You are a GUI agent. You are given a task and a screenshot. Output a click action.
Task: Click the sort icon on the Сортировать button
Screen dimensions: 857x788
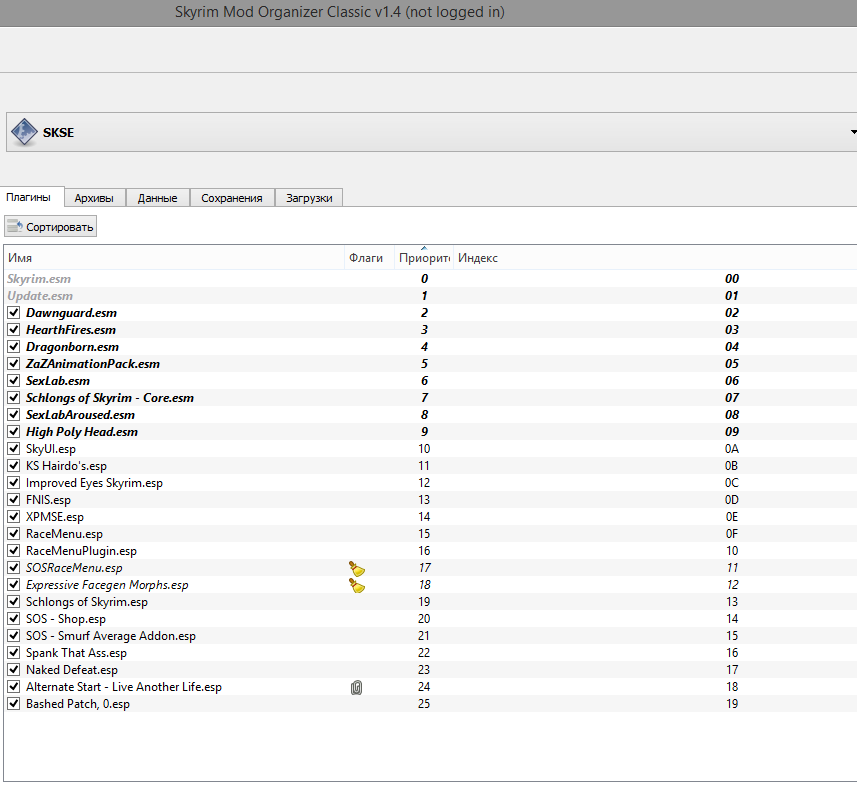click(x=15, y=226)
